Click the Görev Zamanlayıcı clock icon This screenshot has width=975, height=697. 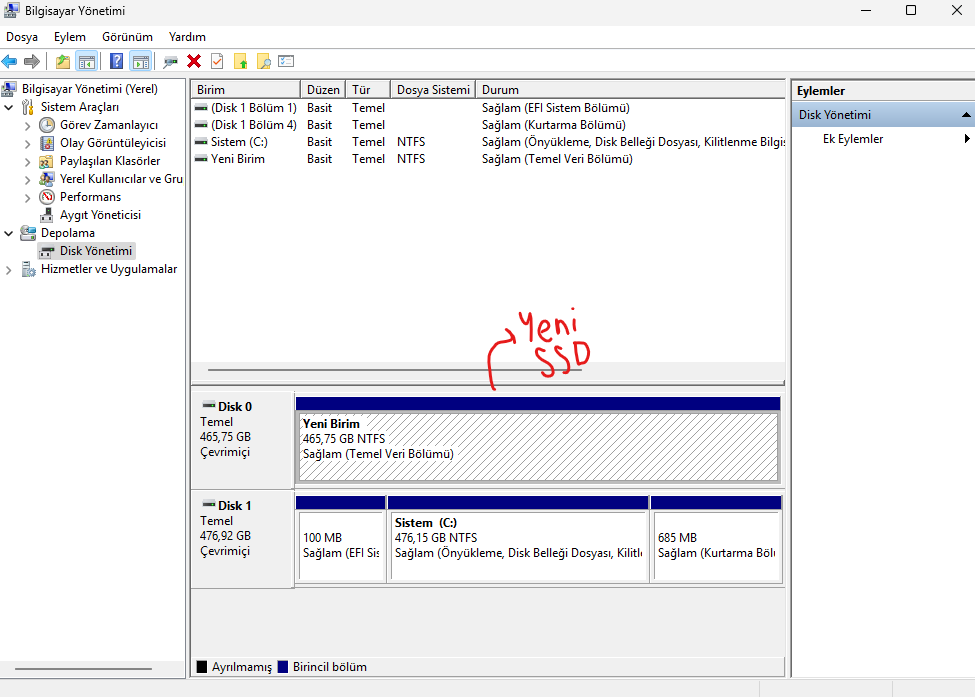[47, 125]
